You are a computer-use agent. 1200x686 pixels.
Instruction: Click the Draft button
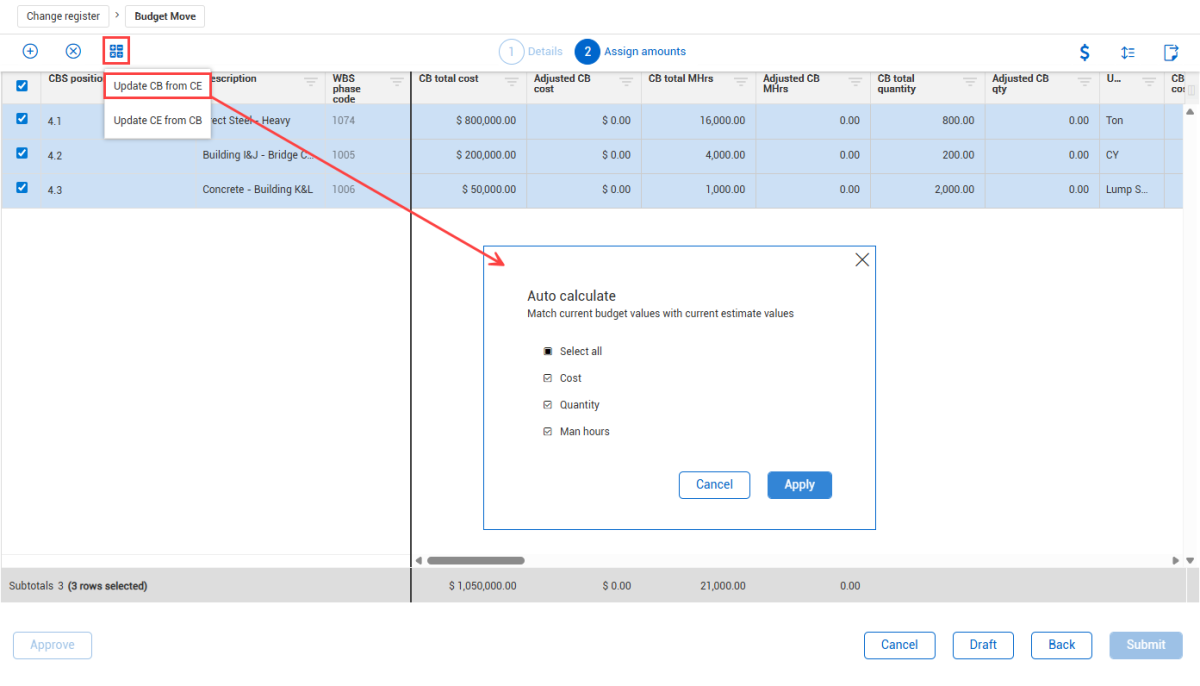point(982,645)
